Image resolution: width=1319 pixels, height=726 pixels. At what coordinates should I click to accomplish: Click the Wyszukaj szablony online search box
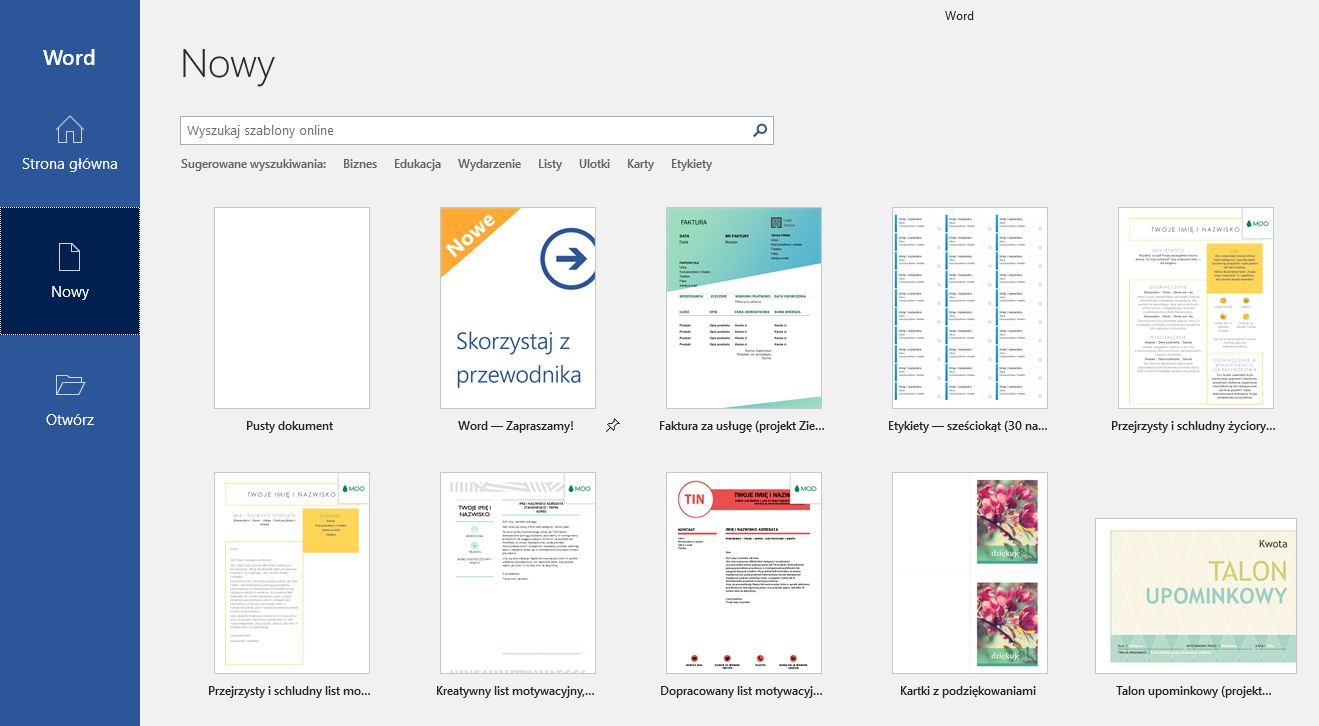point(460,130)
